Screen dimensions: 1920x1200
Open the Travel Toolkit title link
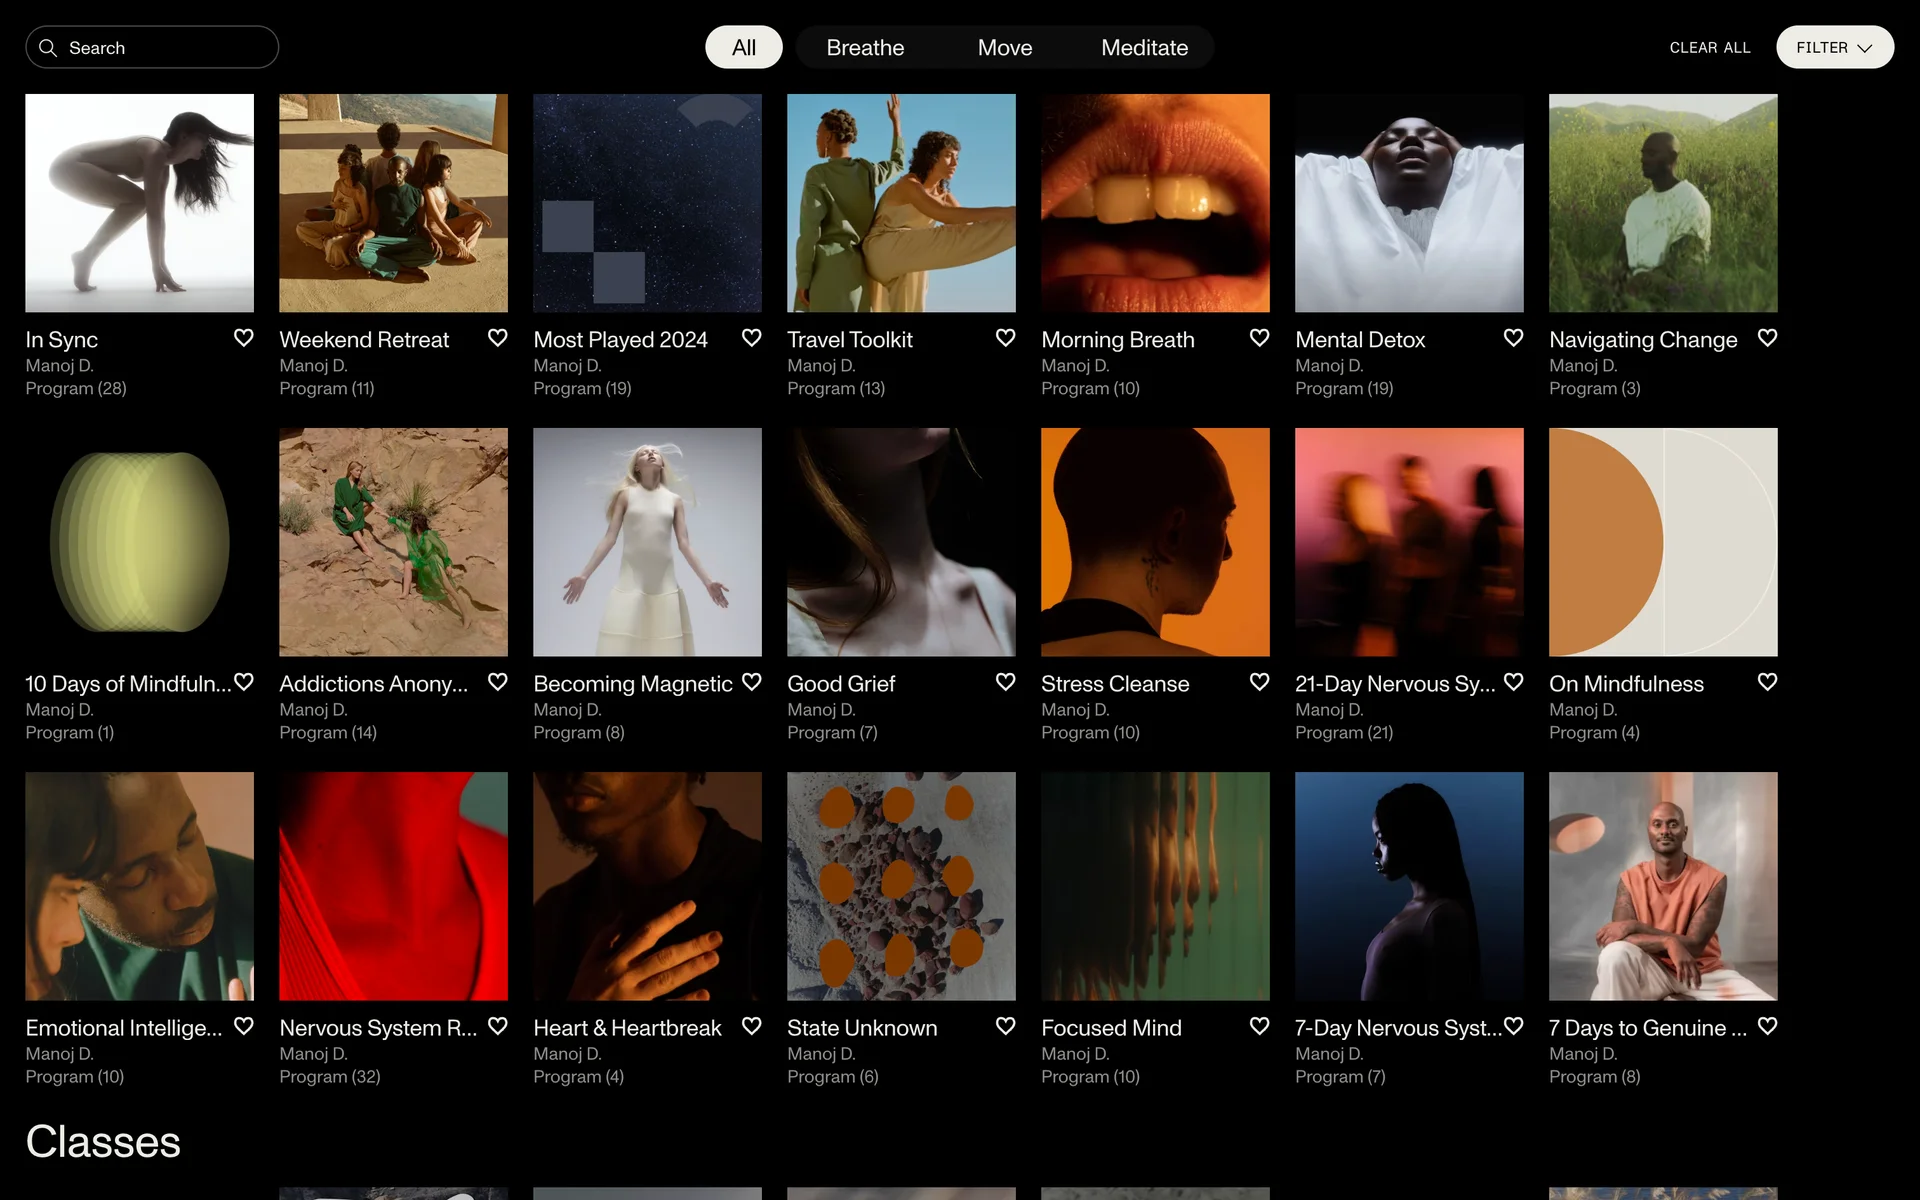pyautogui.click(x=849, y=340)
